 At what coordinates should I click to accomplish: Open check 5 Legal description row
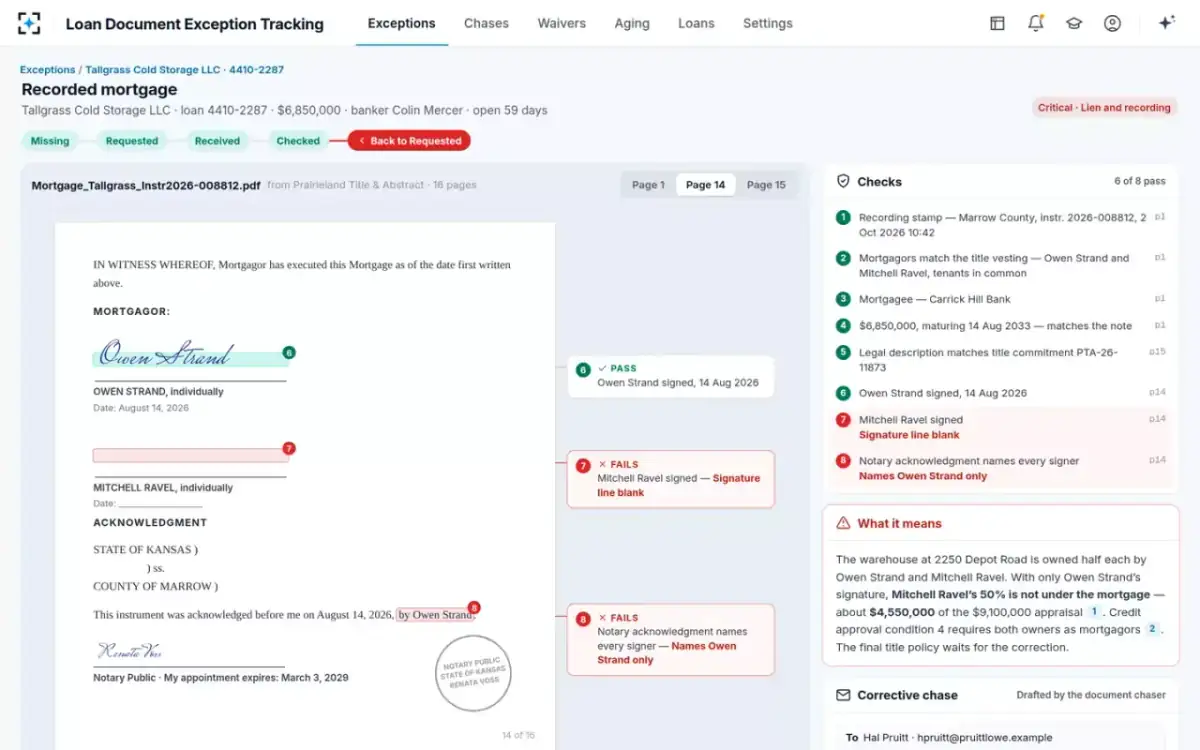point(1000,359)
